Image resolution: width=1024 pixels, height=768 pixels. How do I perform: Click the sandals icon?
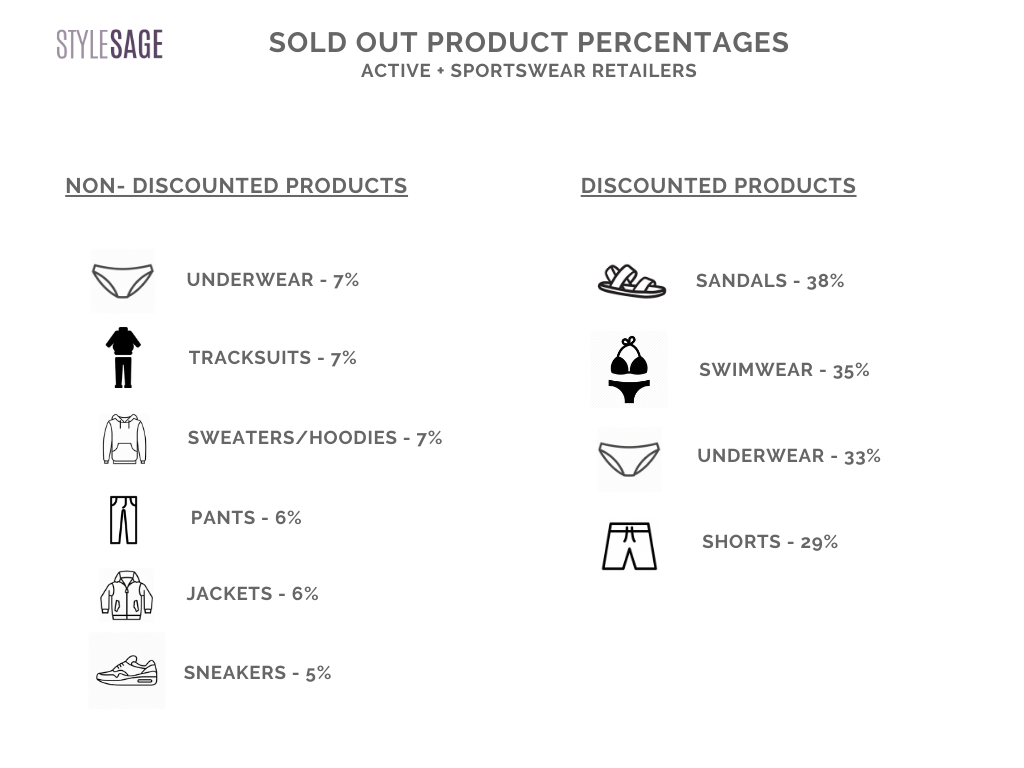[x=632, y=281]
